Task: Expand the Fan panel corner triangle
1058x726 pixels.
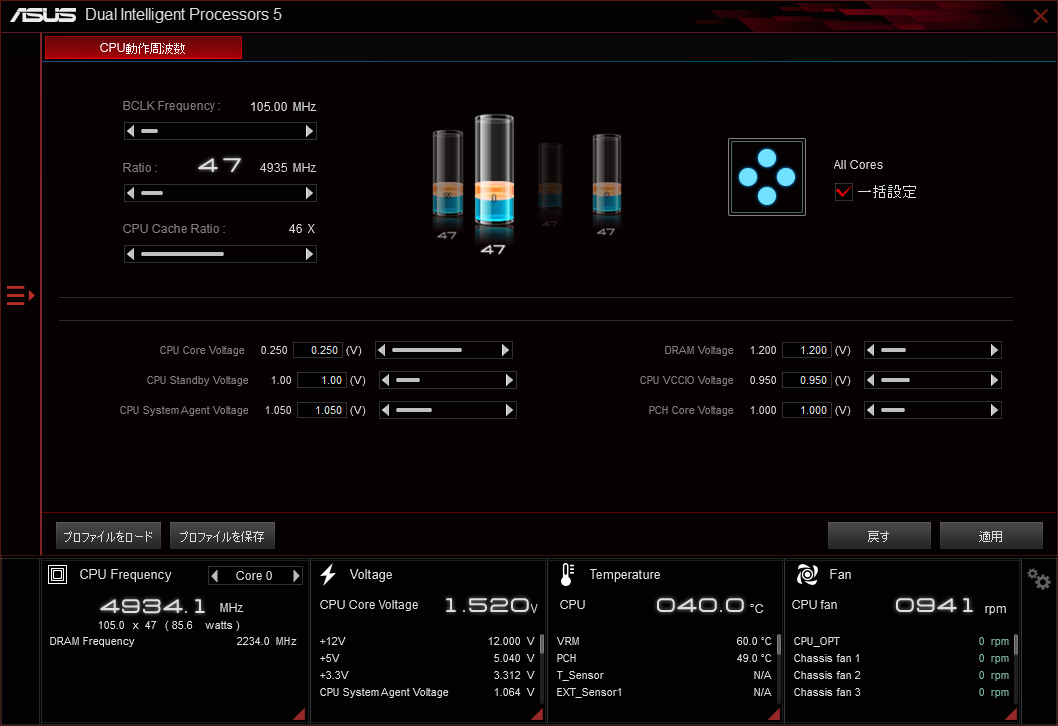Action: [1011, 714]
